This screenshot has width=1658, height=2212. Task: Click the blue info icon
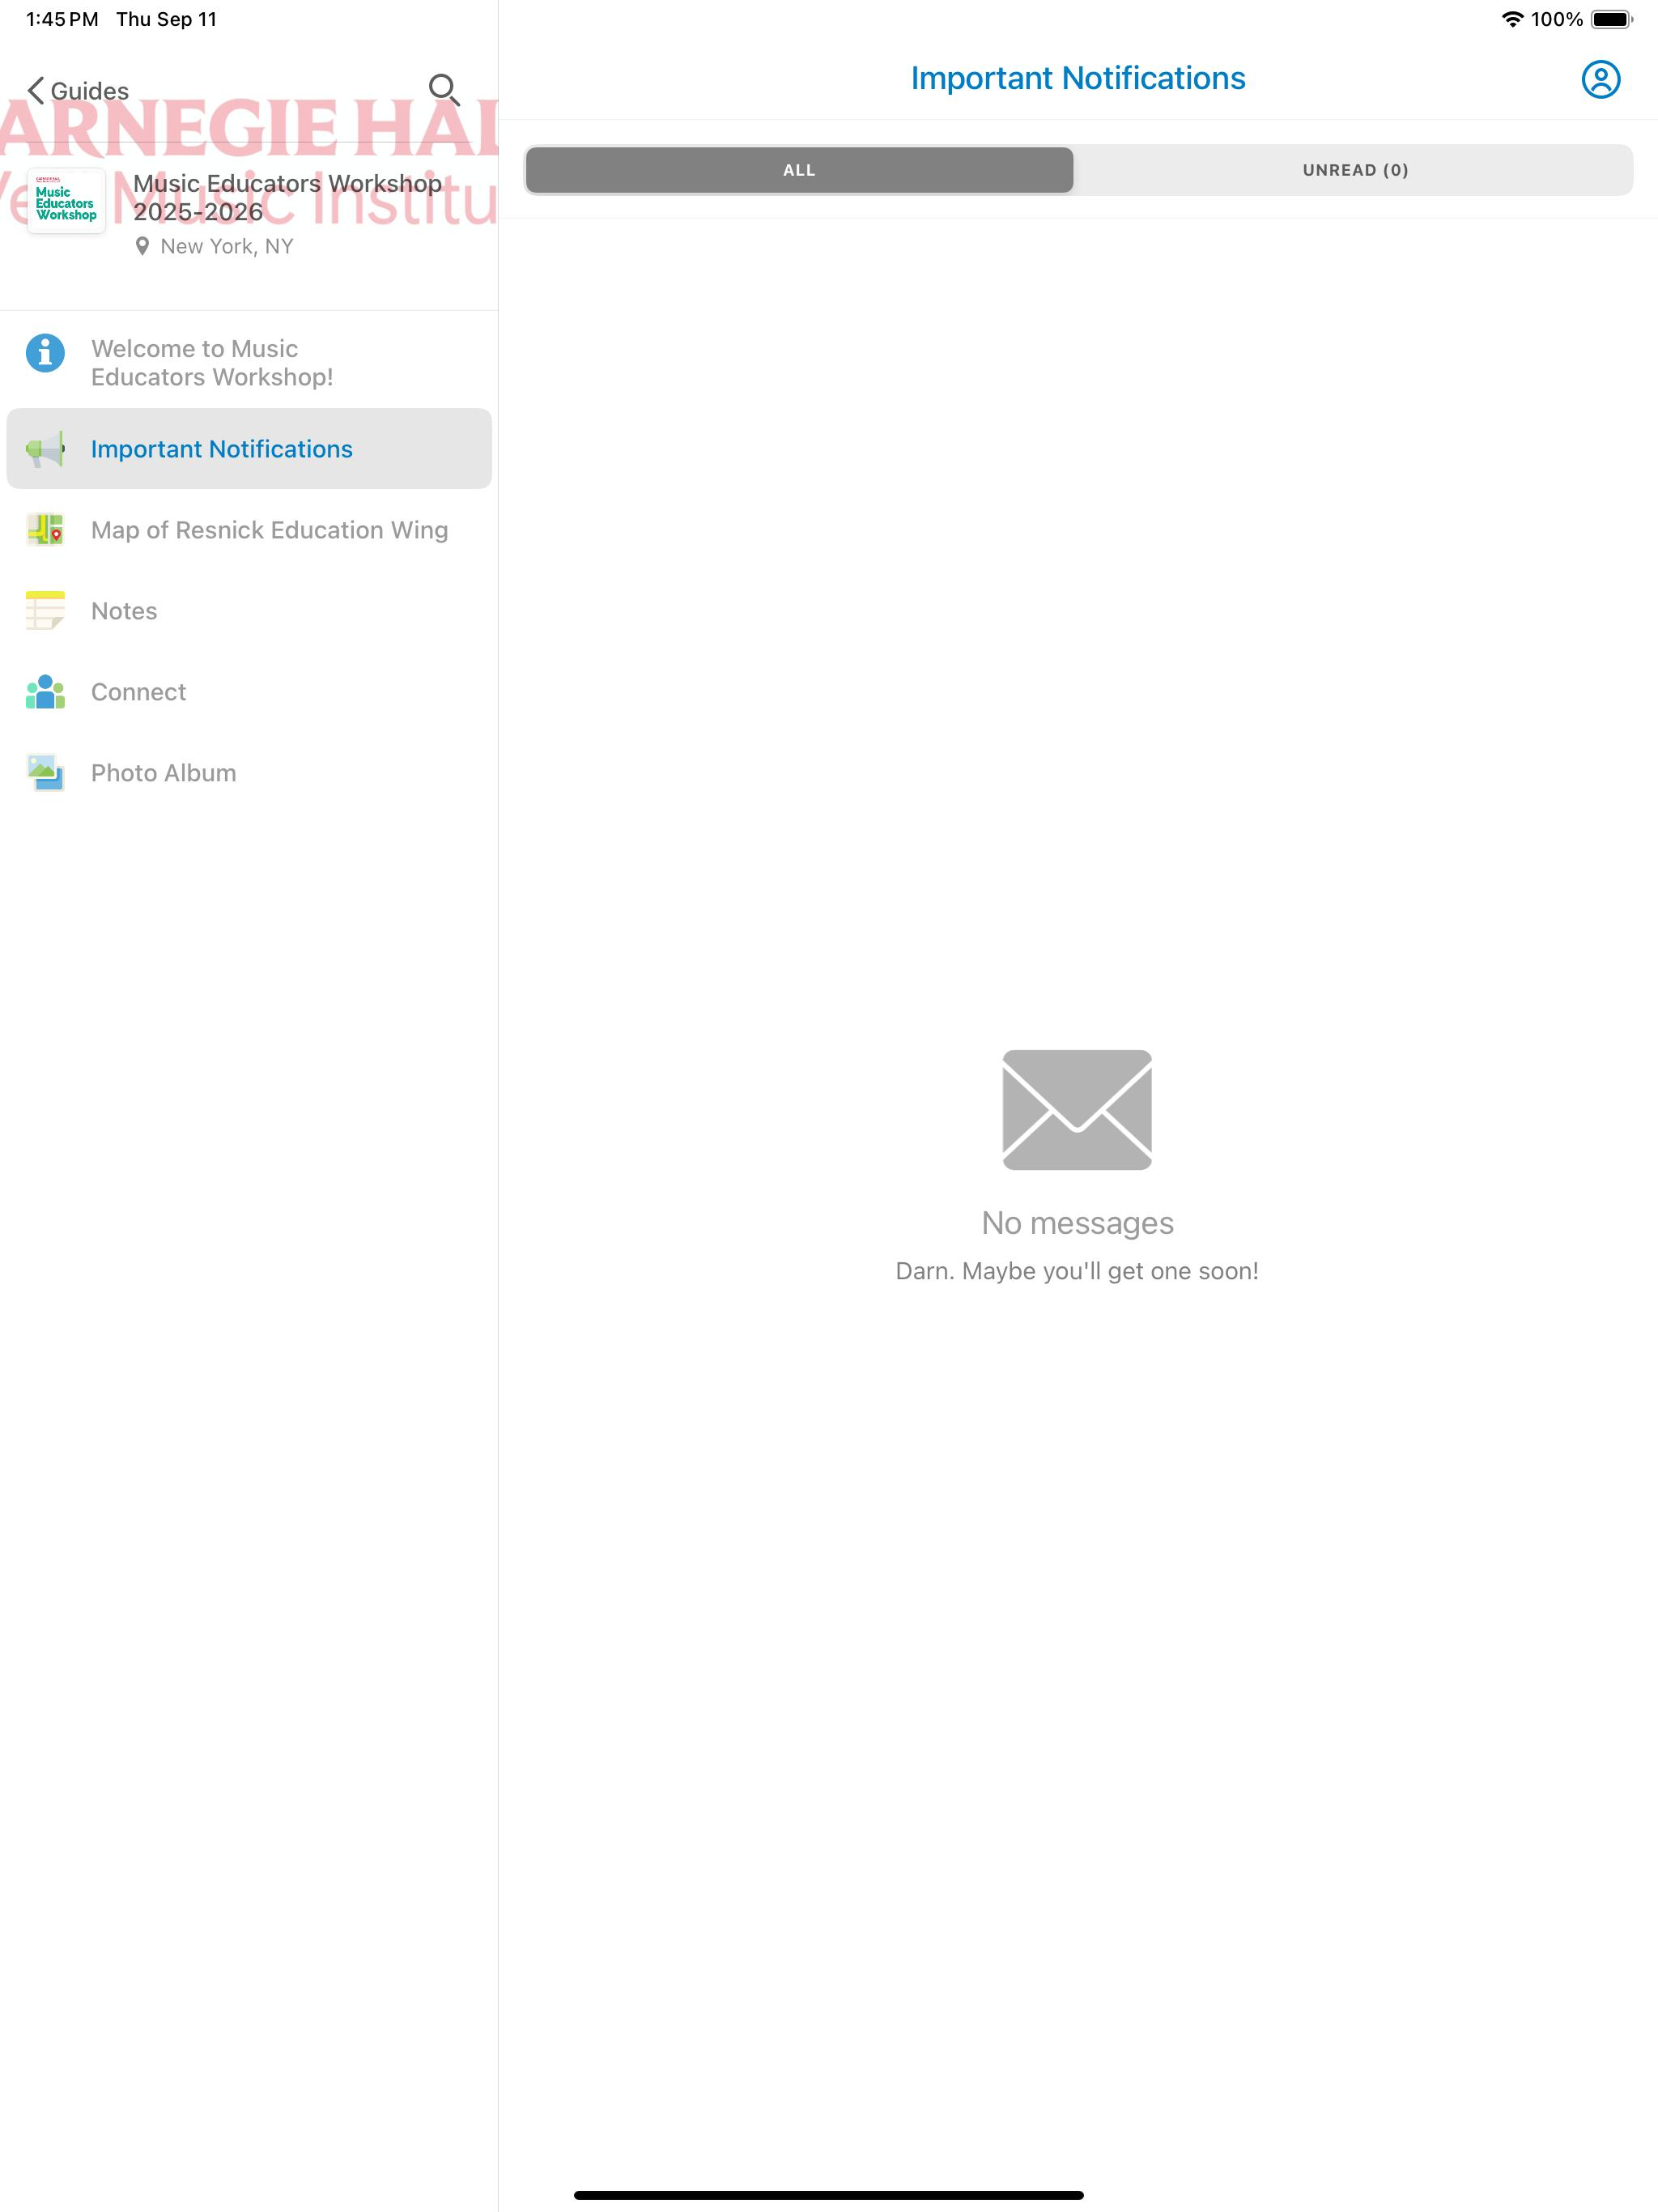pyautogui.click(x=45, y=353)
